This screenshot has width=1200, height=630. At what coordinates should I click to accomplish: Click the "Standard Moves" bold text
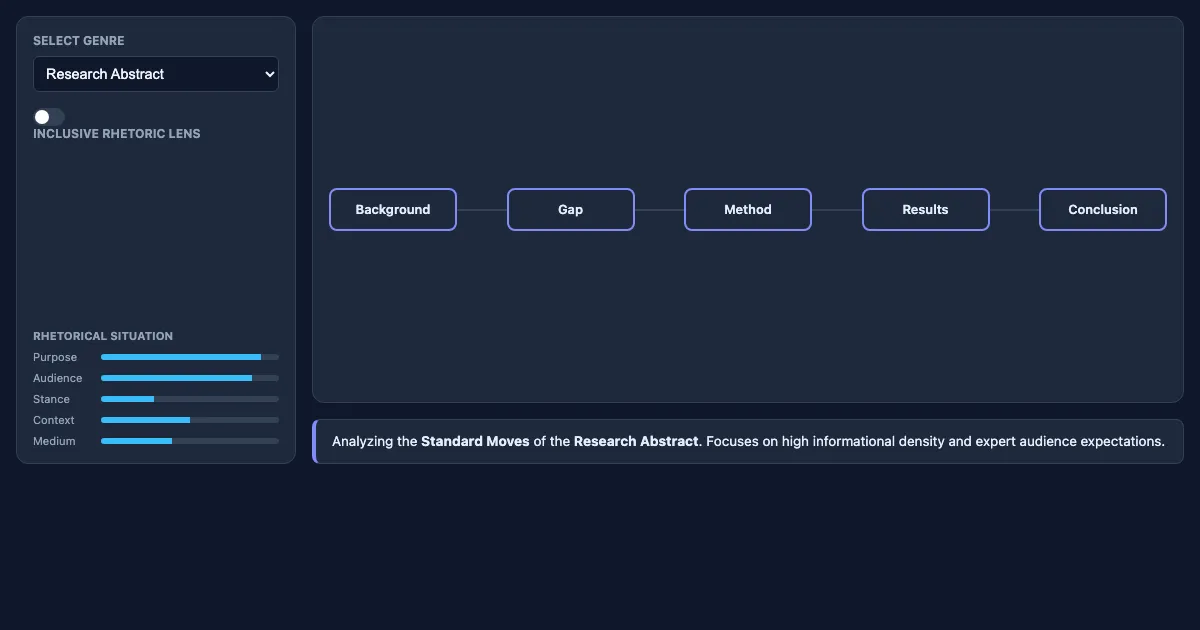(475, 441)
